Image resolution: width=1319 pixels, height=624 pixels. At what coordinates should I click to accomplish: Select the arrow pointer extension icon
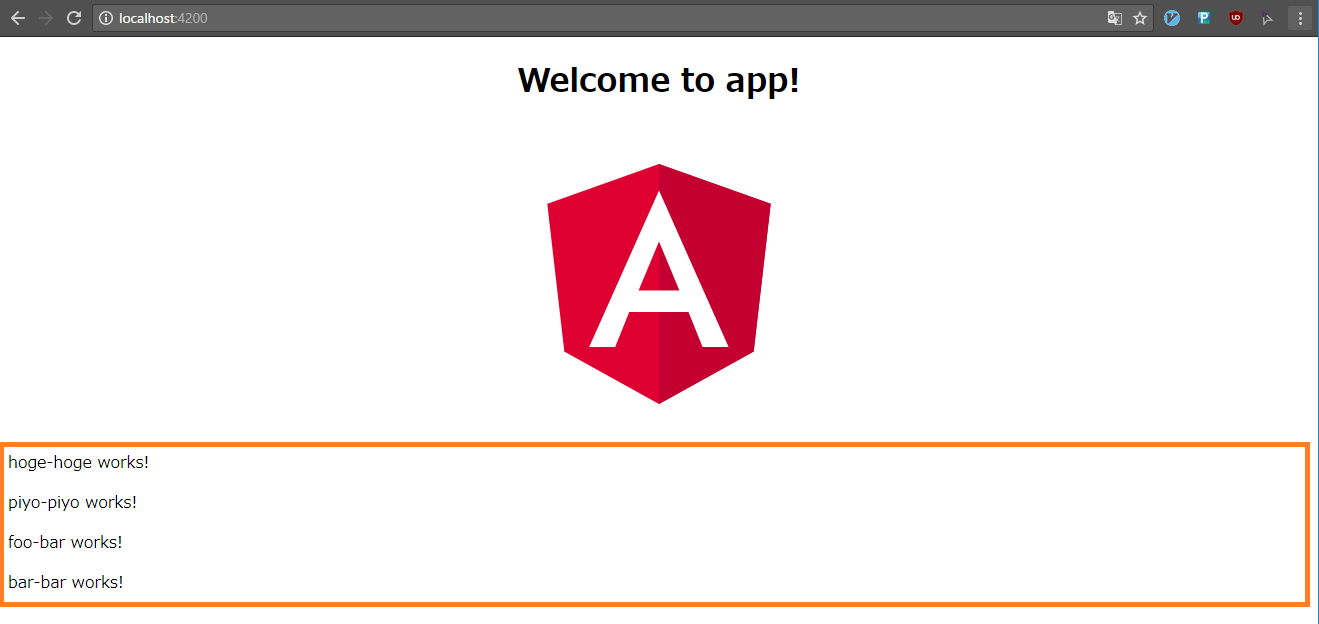pyautogui.click(x=1268, y=18)
